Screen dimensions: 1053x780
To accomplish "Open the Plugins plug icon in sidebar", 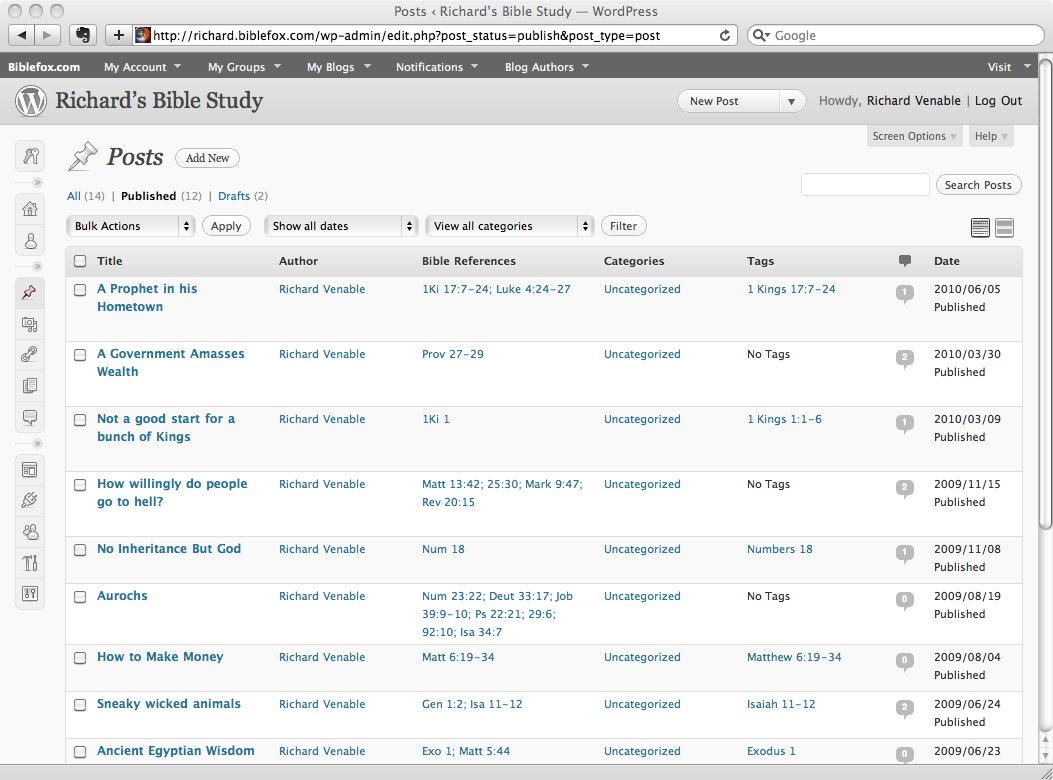I will tap(30, 501).
